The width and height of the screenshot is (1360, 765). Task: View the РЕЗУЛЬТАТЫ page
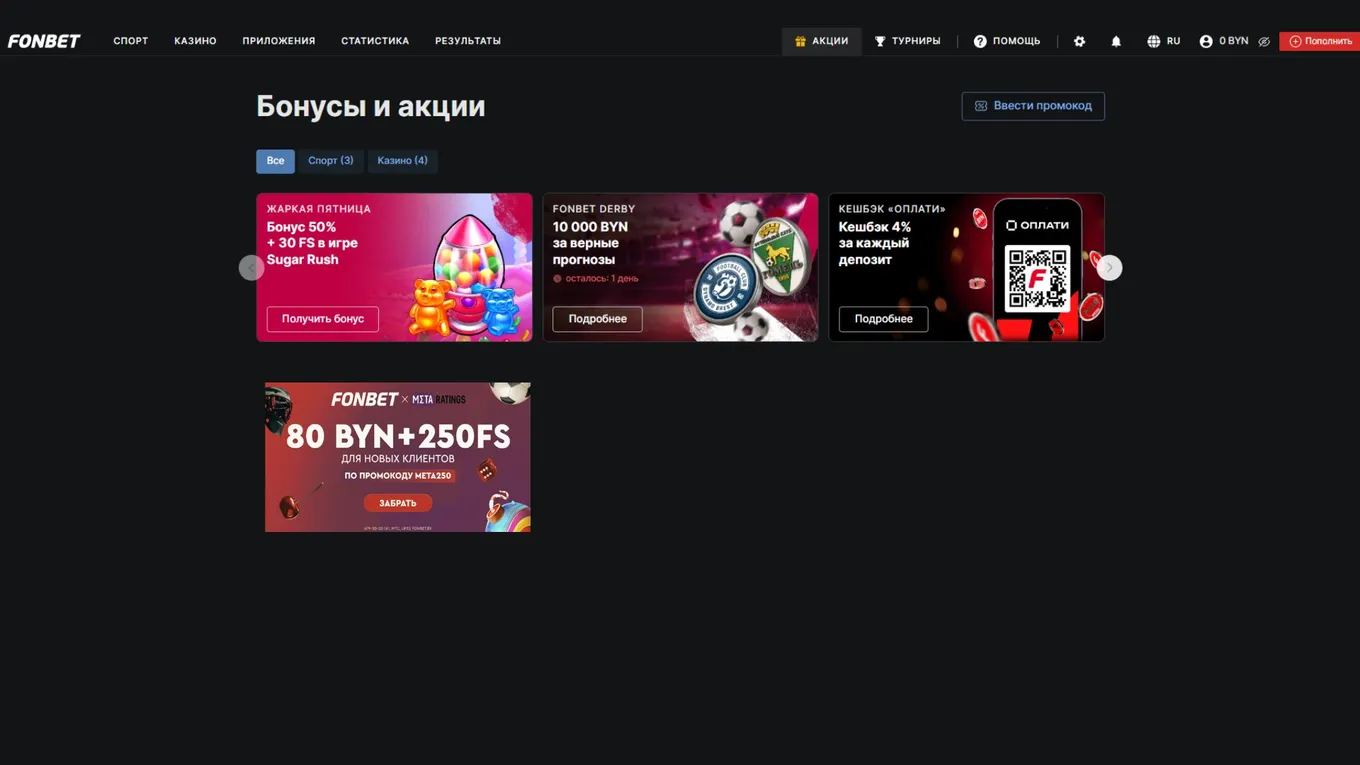click(x=468, y=41)
